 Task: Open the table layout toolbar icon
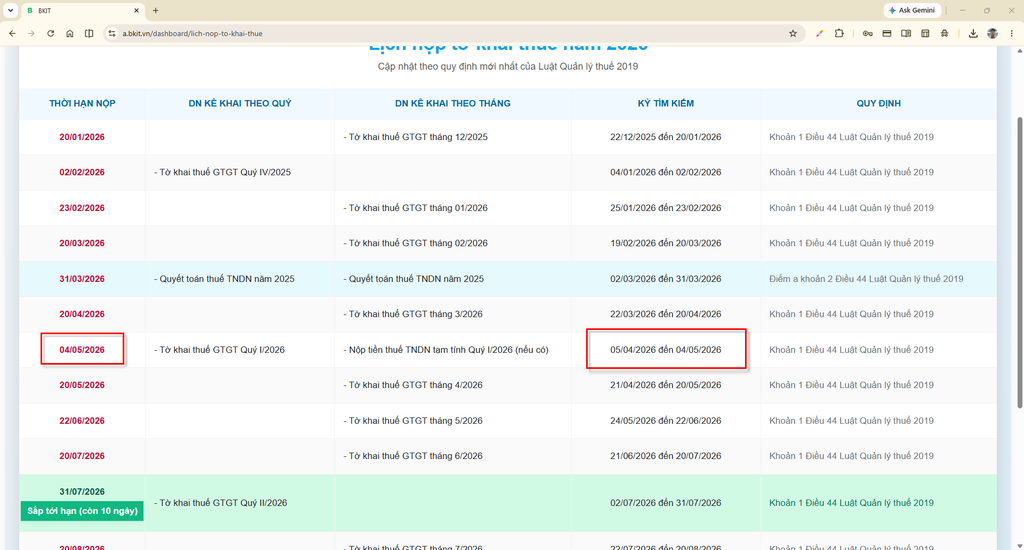925,33
